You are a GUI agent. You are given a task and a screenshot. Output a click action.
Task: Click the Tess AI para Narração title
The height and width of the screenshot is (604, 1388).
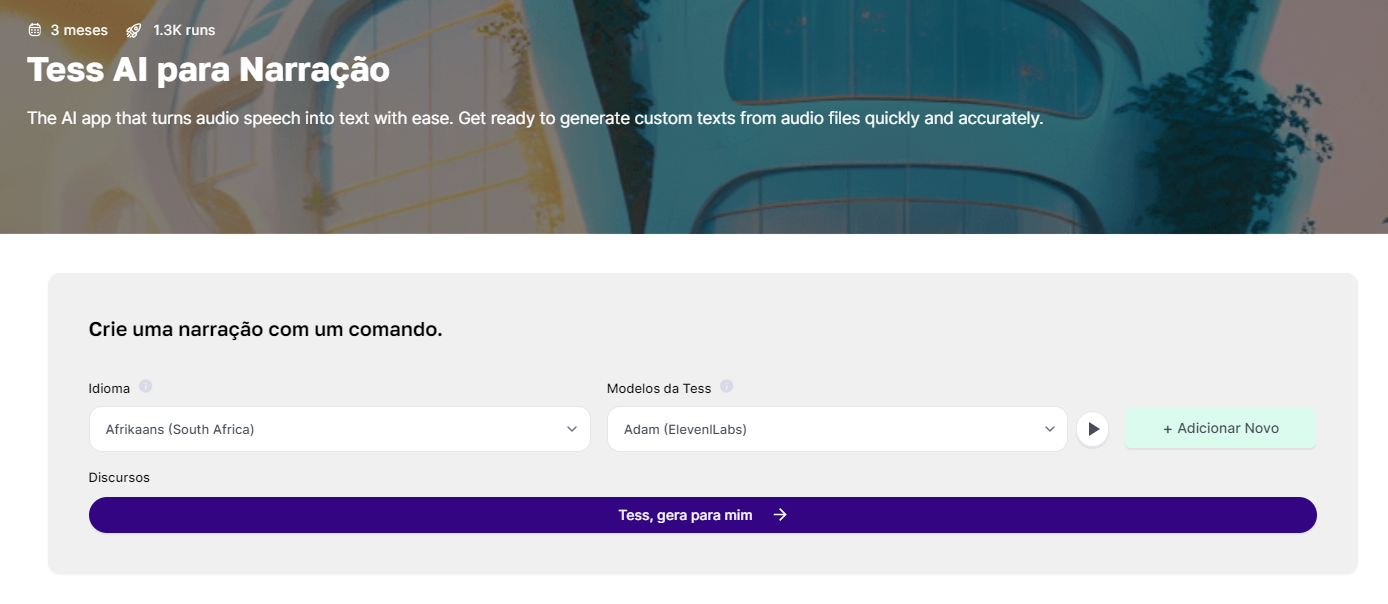click(x=208, y=70)
